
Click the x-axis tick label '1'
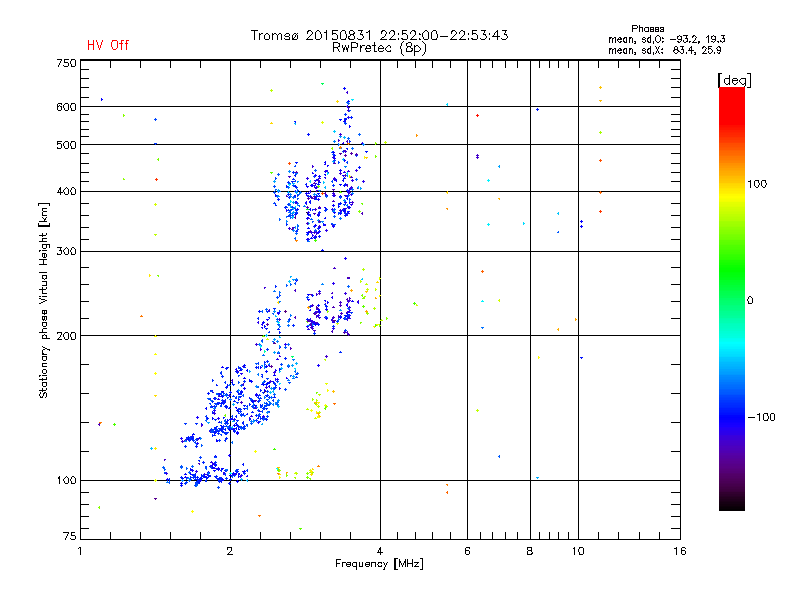[80, 551]
